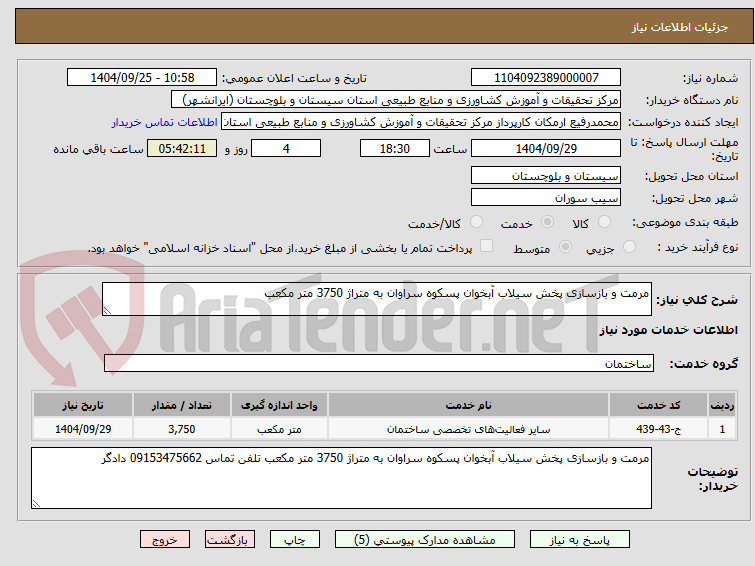Image resolution: width=755 pixels, height=566 pixels.
Task: Click the table date cell 1404/09/29
Action: 83,429
